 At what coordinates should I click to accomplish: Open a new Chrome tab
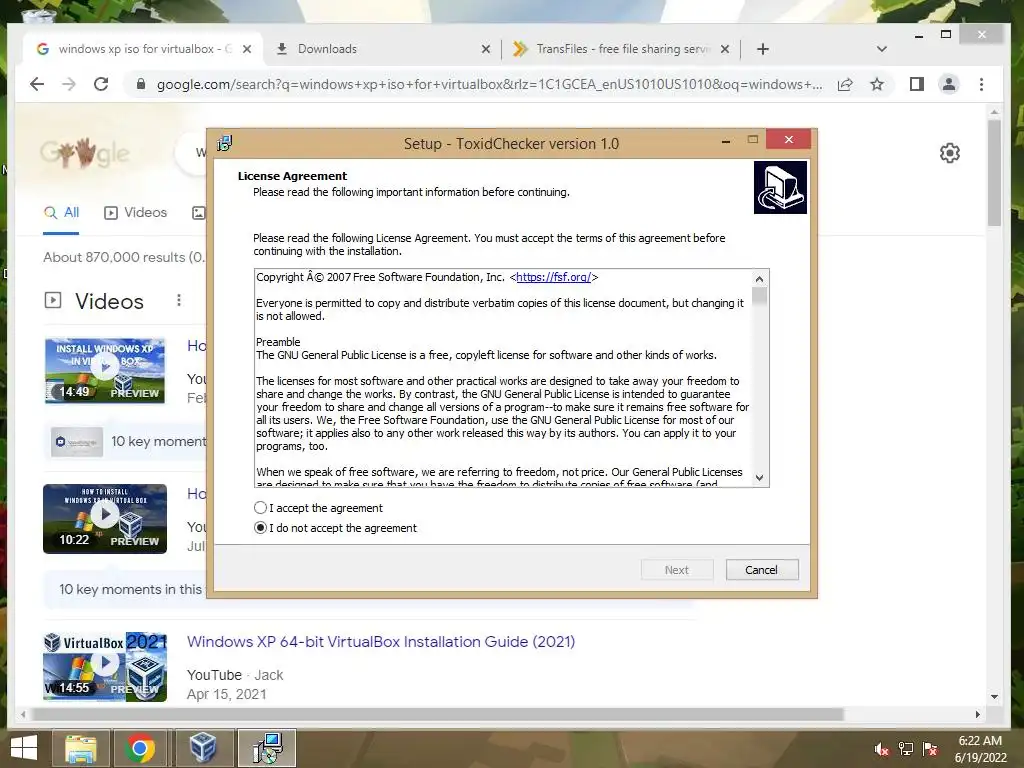(763, 49)
